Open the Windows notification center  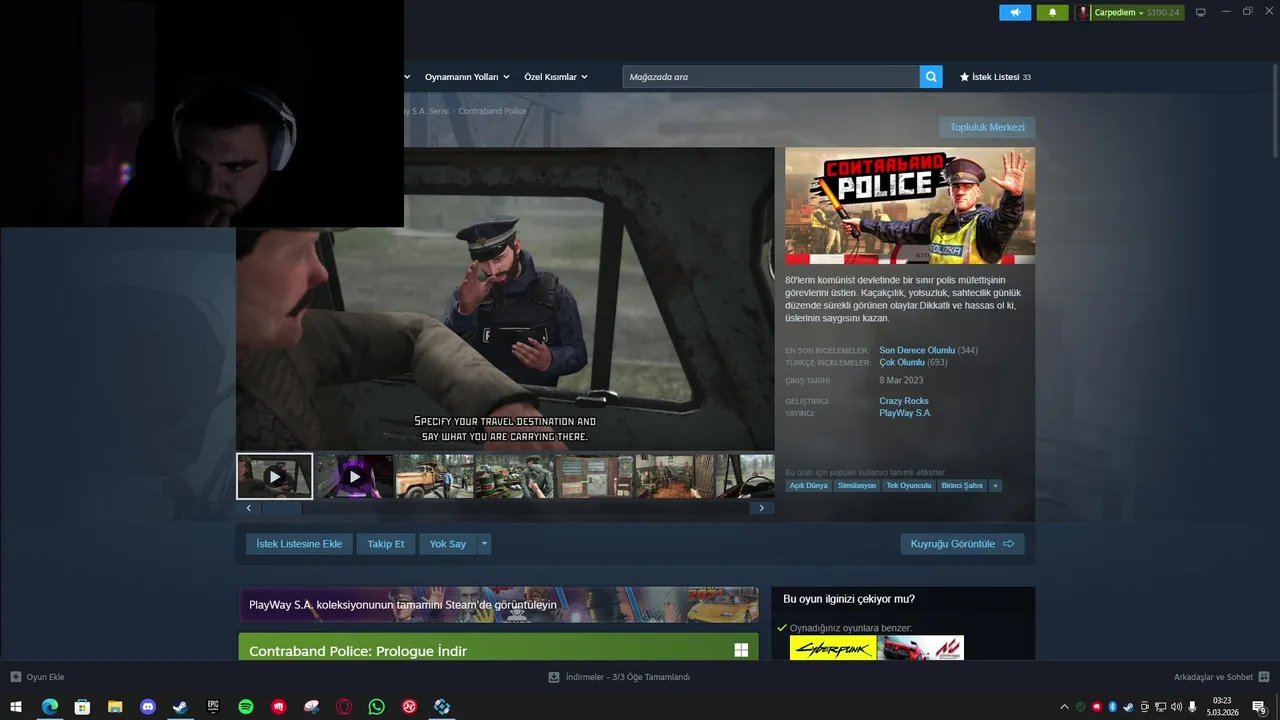pyautogui.click(x=1259, y=707)
